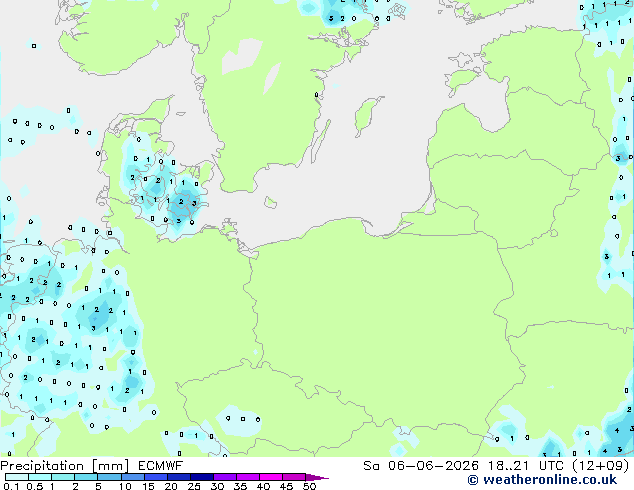
Task: Click the "Precipitation [mm]" title text
Action: tap(65, 466)
